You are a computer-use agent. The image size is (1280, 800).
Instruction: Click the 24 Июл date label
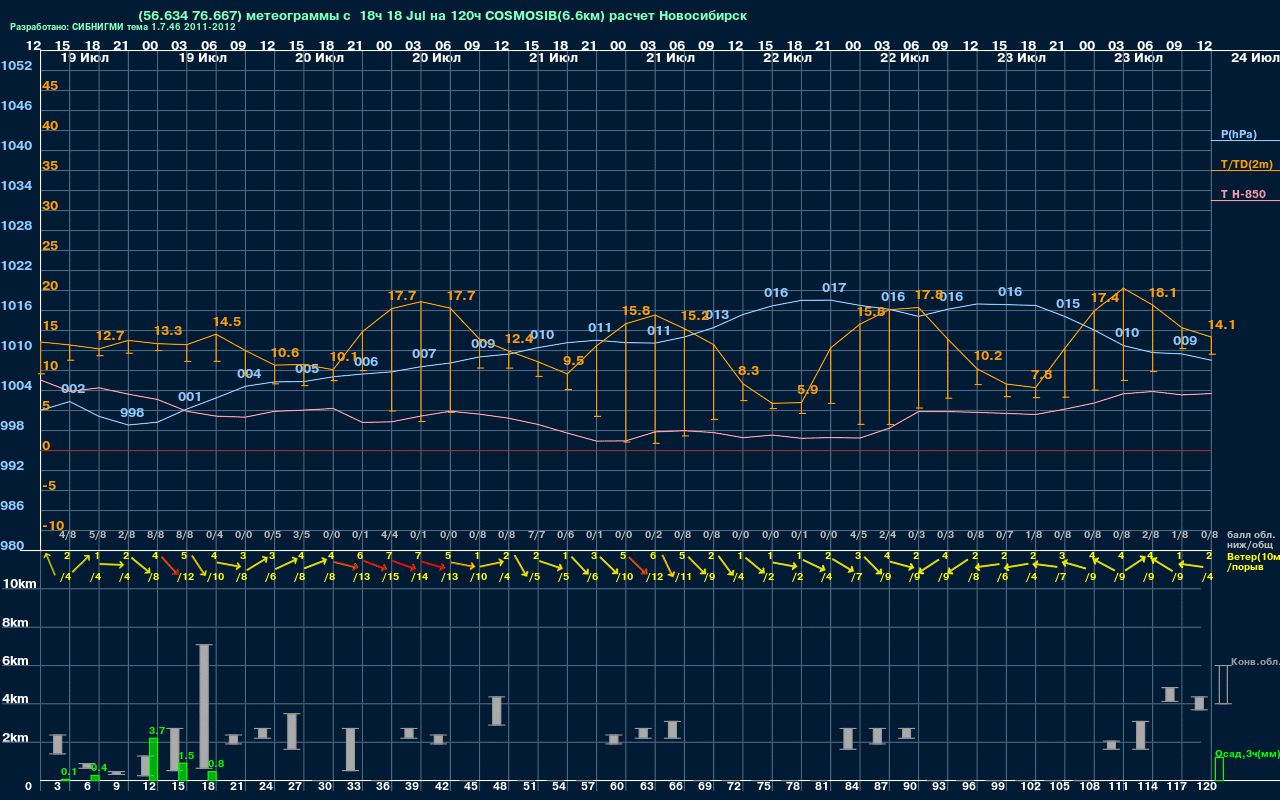(x=1254, y=58)
